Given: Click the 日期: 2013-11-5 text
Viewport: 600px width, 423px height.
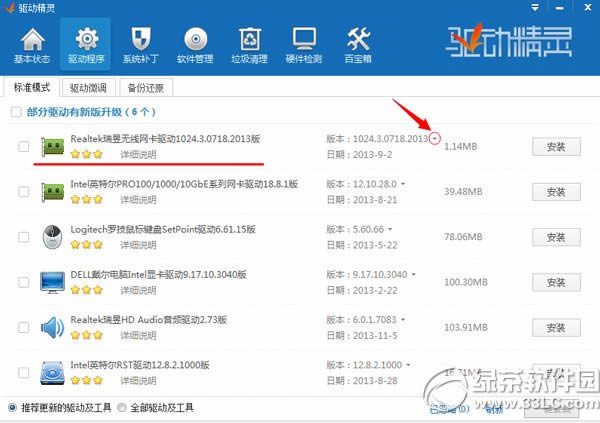Looking at the screenshot, I should (362, 336).
